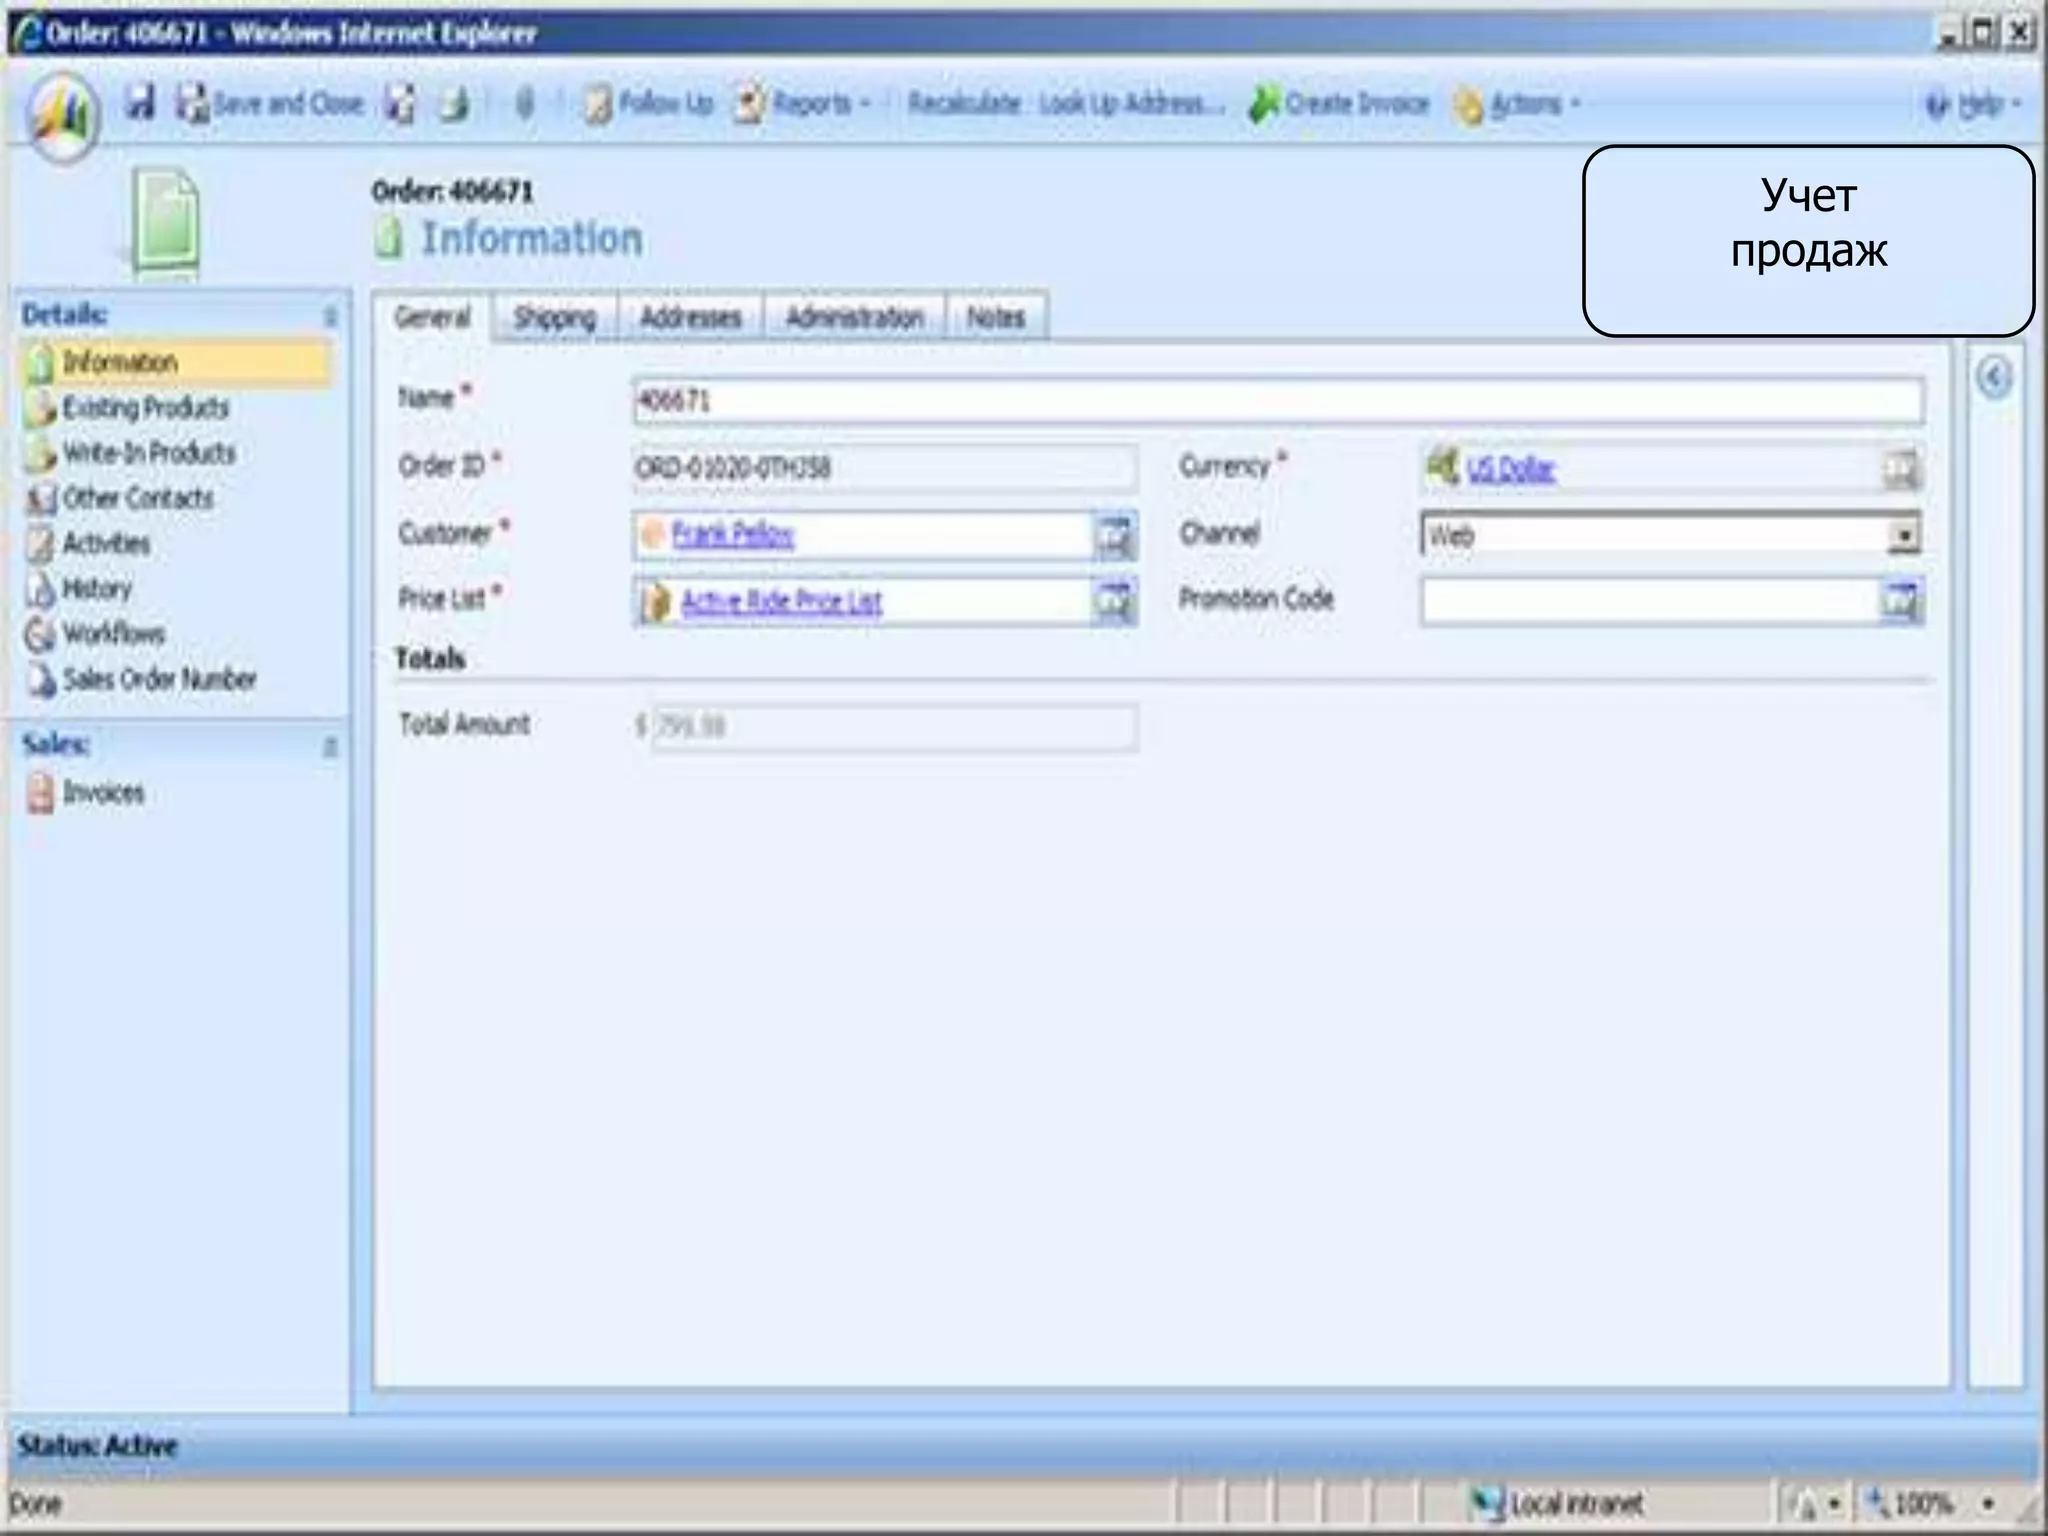The width and height of the screenshot is (2048, 1536).
Task: Collapse the Details section in sidebar
Action: click(330, 317)
